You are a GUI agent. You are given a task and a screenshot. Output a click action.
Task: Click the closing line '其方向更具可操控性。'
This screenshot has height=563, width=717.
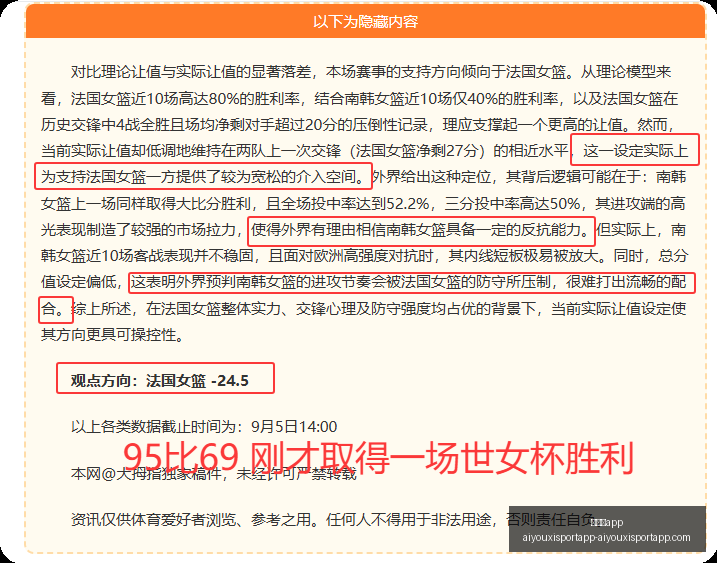(113, 335)
